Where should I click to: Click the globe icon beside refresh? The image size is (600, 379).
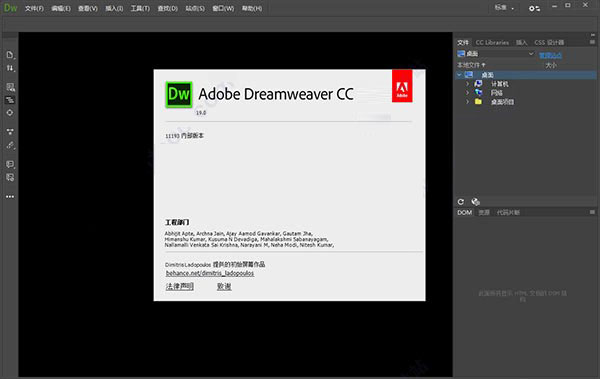[475, 201]
